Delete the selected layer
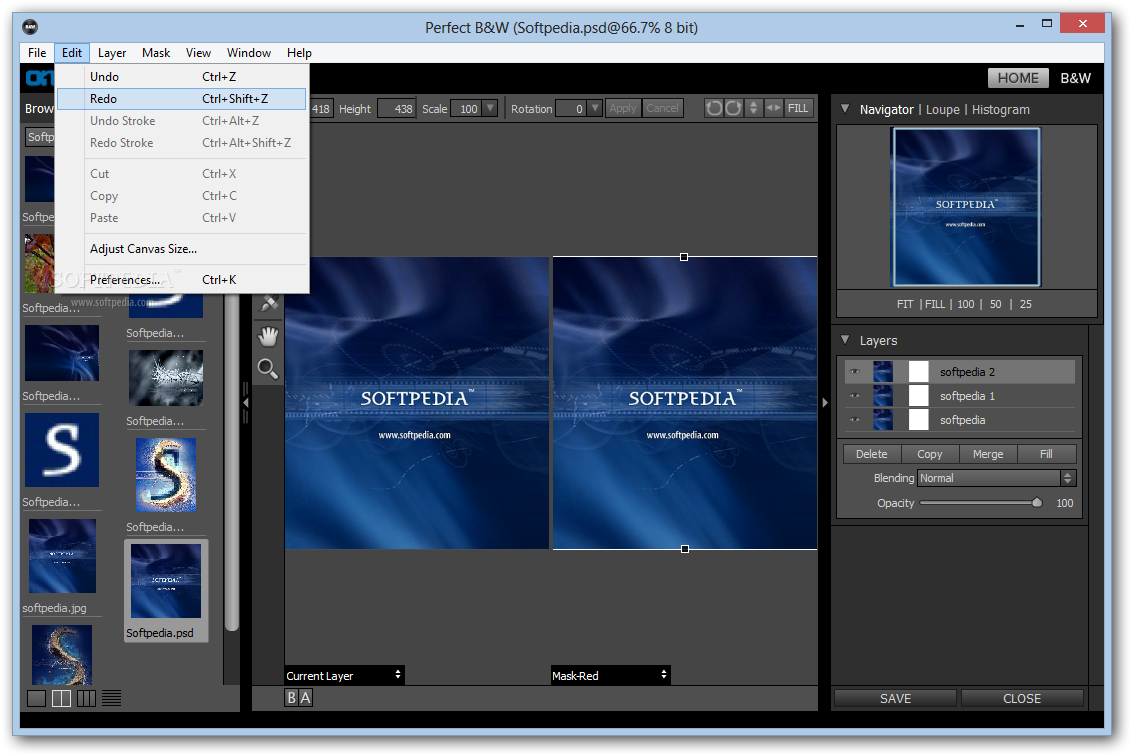Viewport: 1132px width, 756px height. tap(871, 454)
